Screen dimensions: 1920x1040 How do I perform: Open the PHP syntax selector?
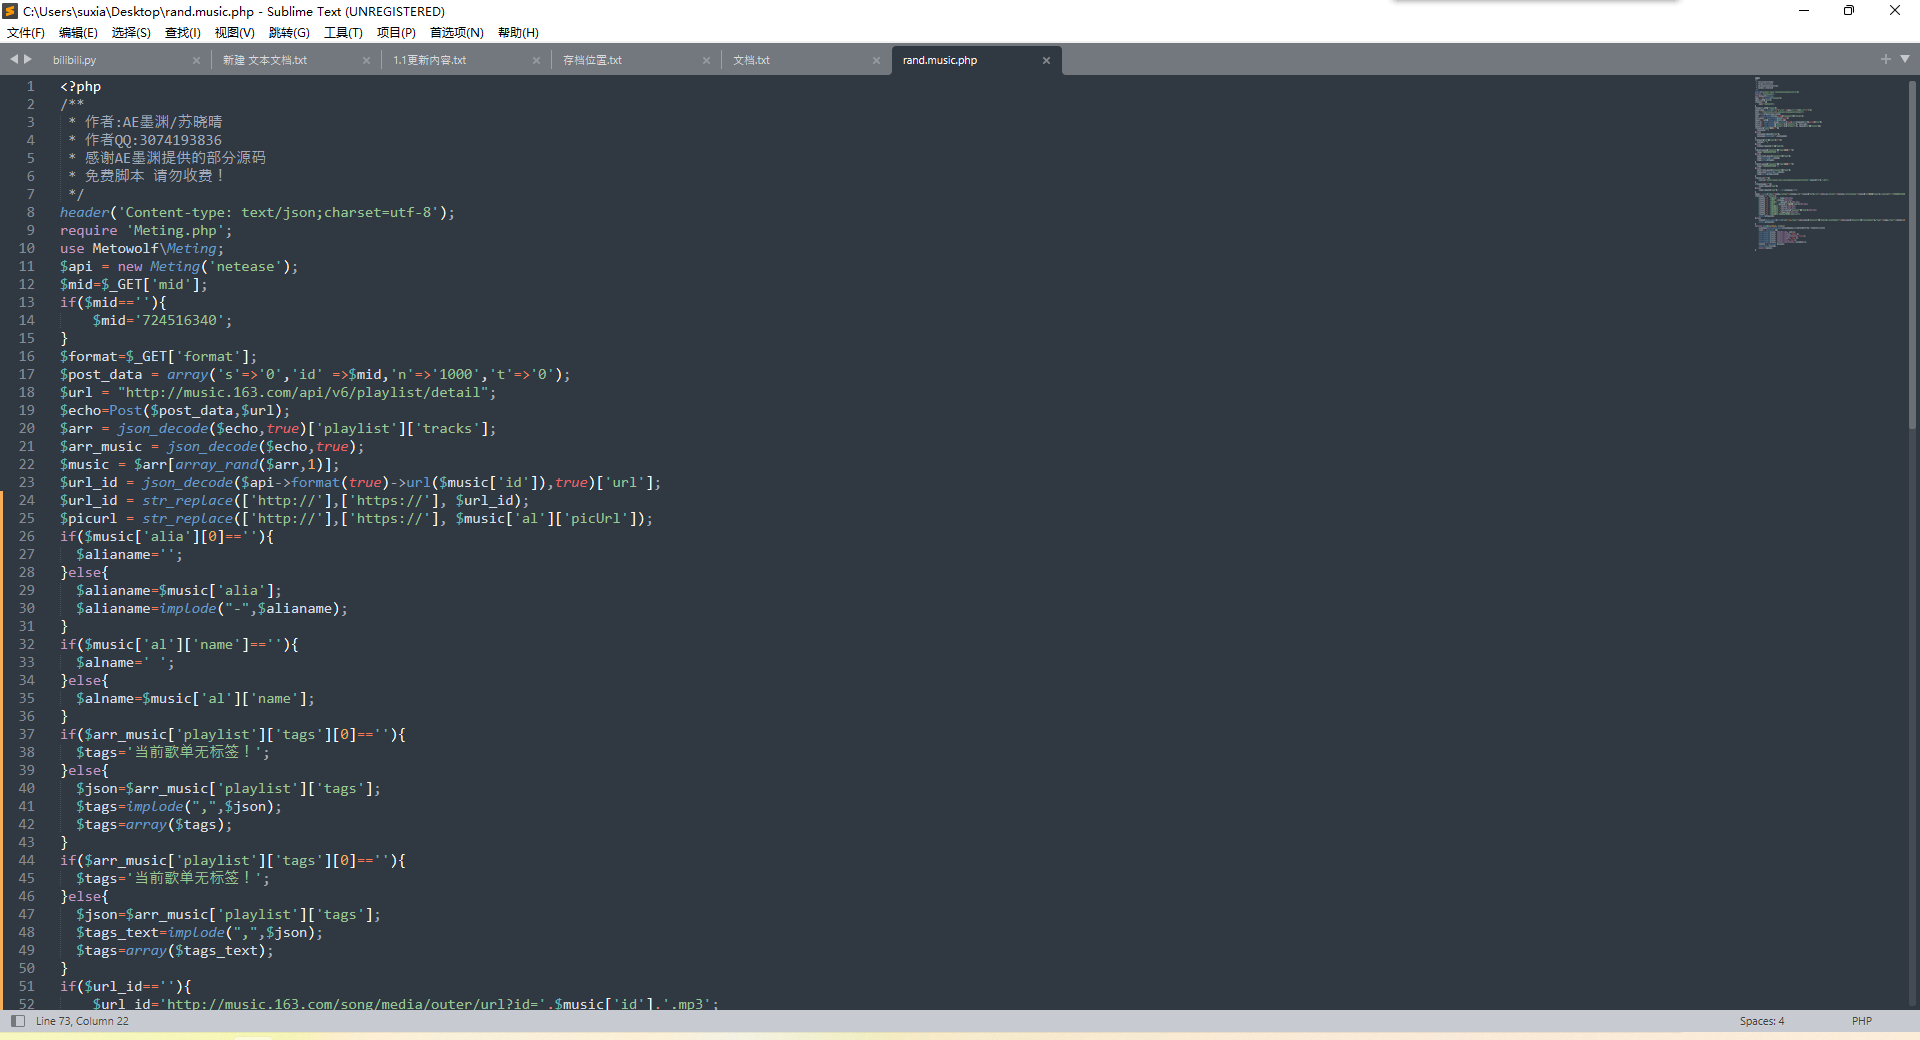(x=1861, y=1021)
